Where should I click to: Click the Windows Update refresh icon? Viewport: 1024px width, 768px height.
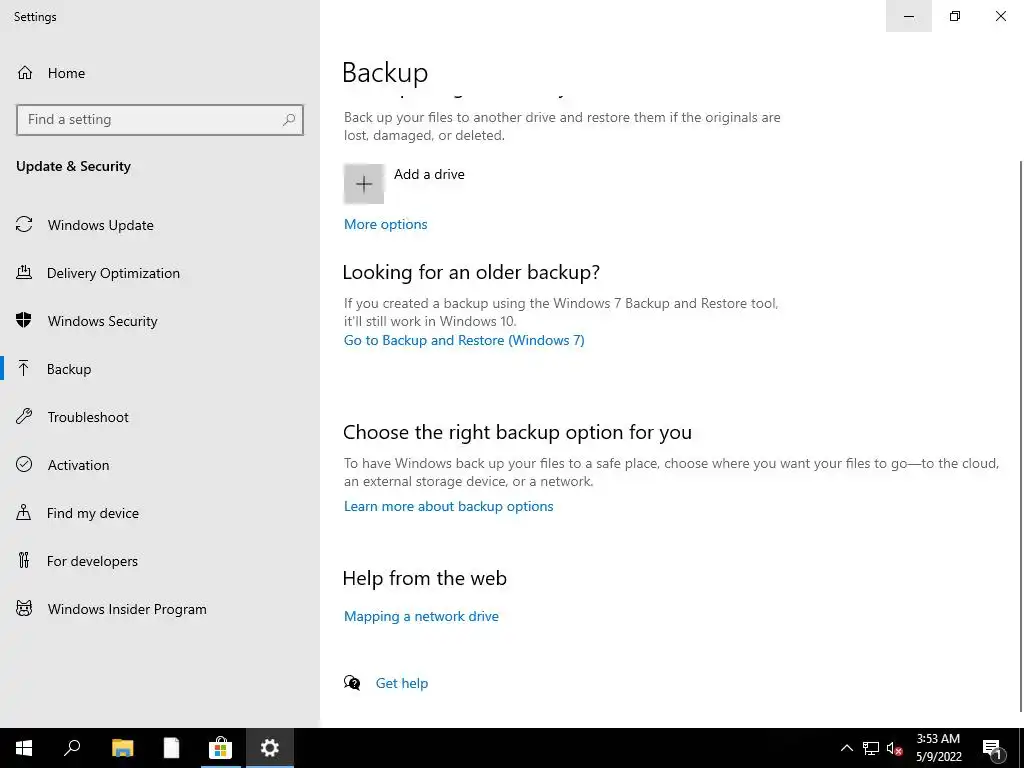pos(24,225)
